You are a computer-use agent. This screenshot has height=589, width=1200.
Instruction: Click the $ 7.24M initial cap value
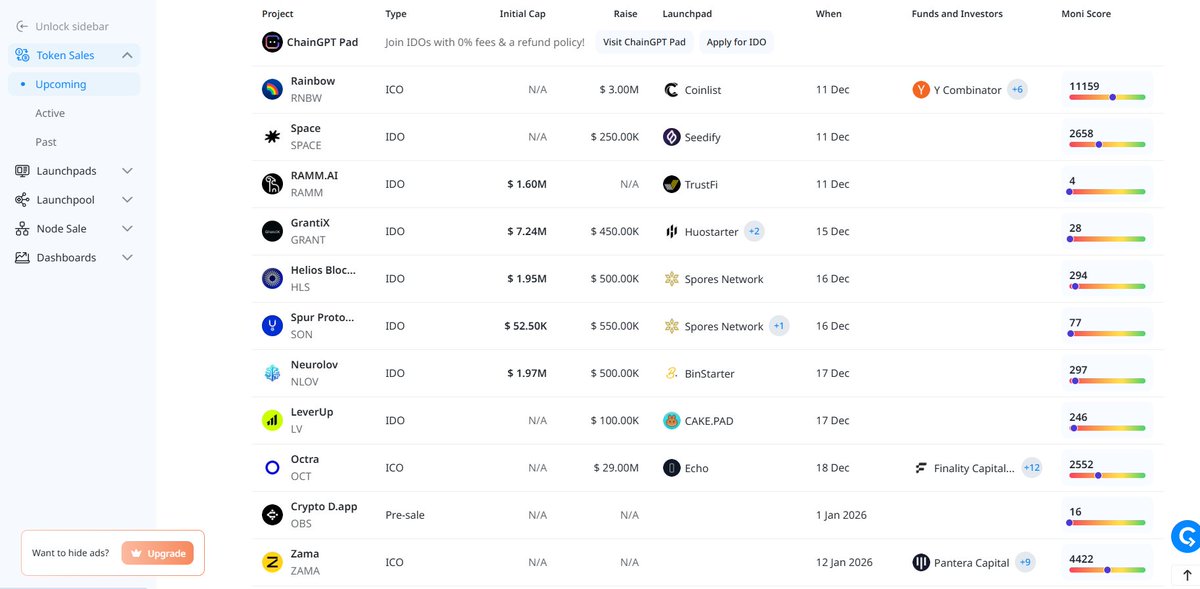pos(527,231)
